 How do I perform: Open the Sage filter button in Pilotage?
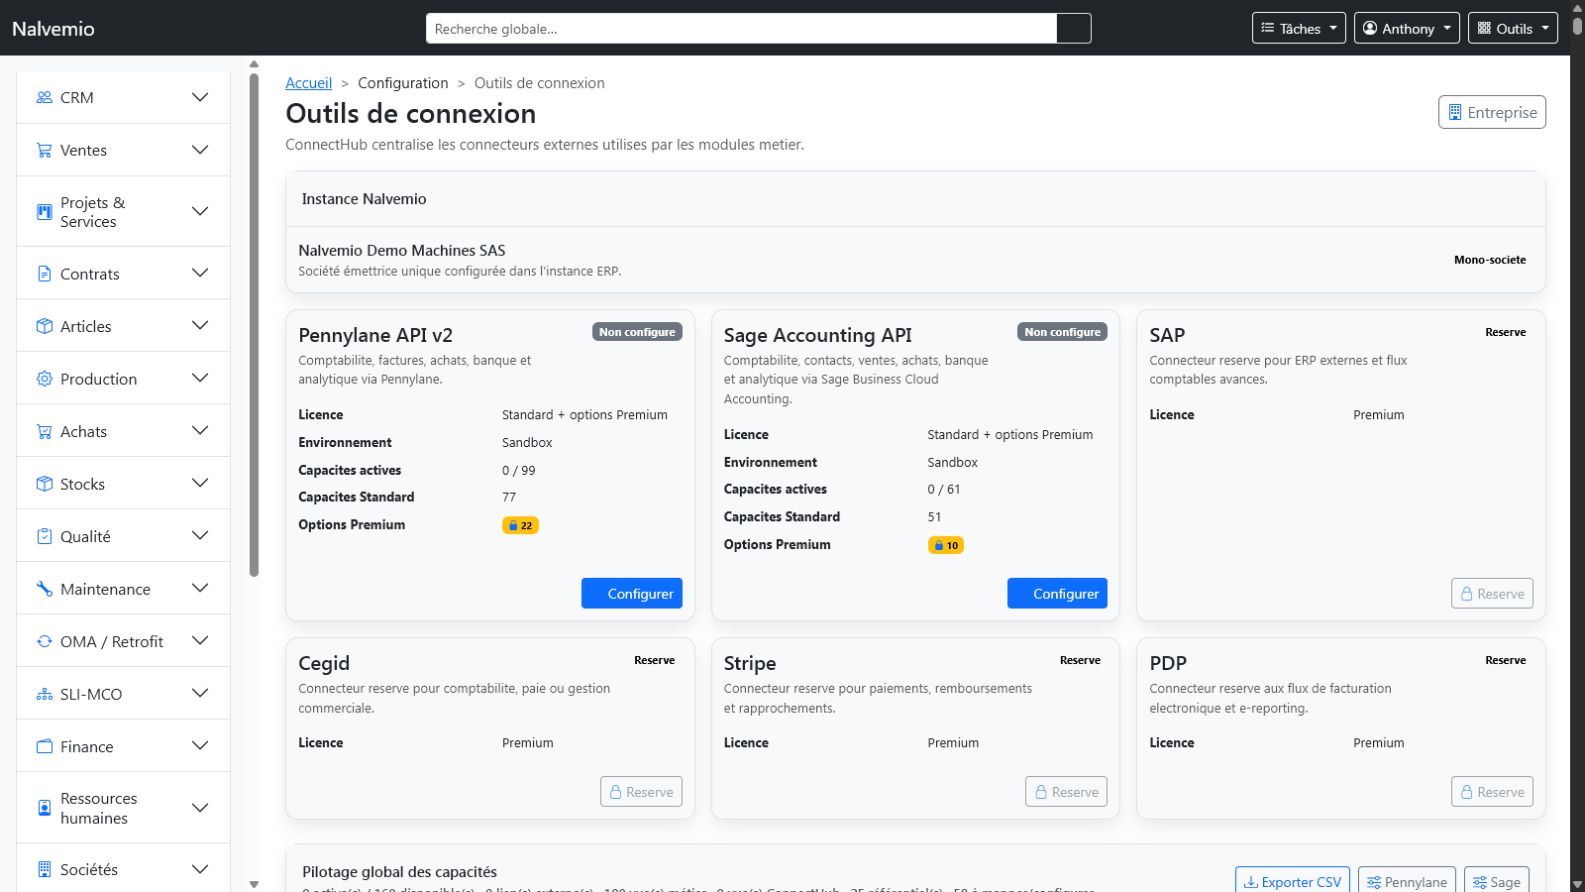[1496, 881]
